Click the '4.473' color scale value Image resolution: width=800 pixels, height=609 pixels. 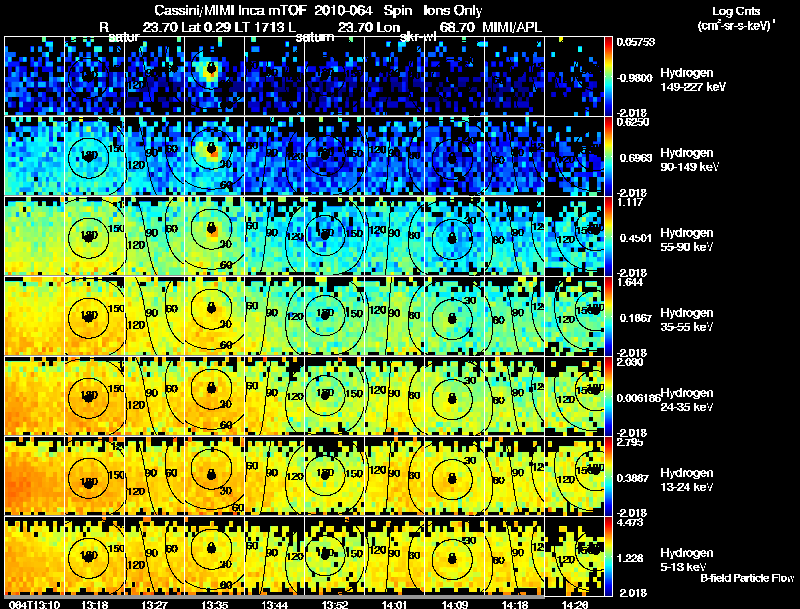630,522
